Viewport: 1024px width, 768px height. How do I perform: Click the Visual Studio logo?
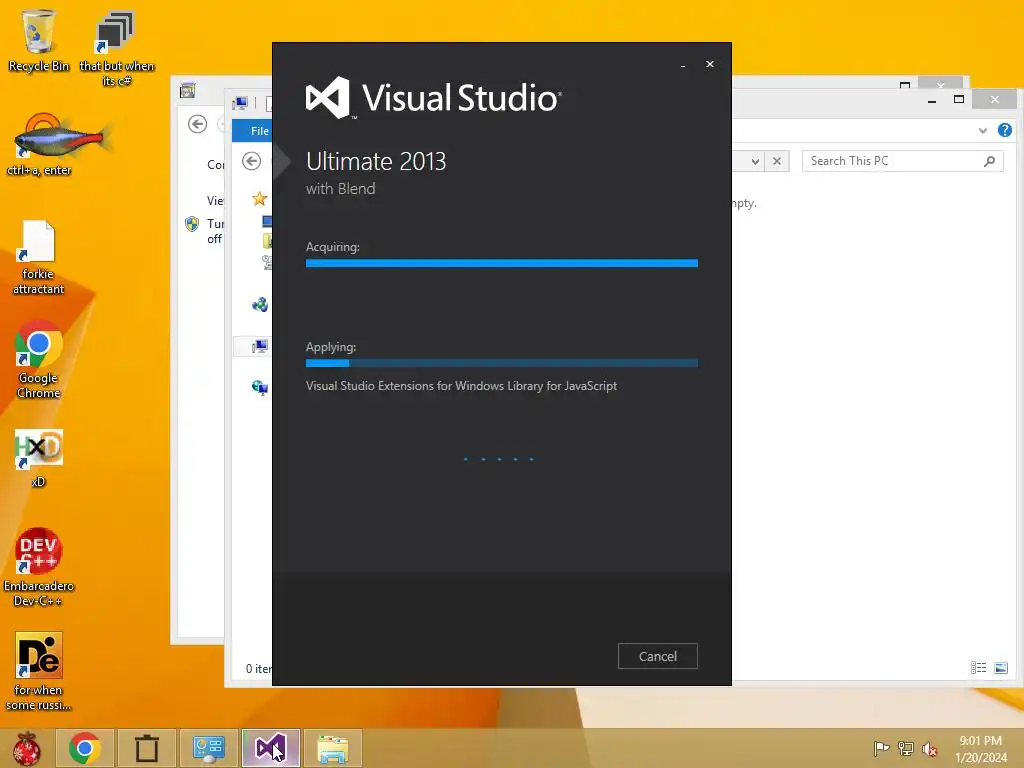(434, 98)
